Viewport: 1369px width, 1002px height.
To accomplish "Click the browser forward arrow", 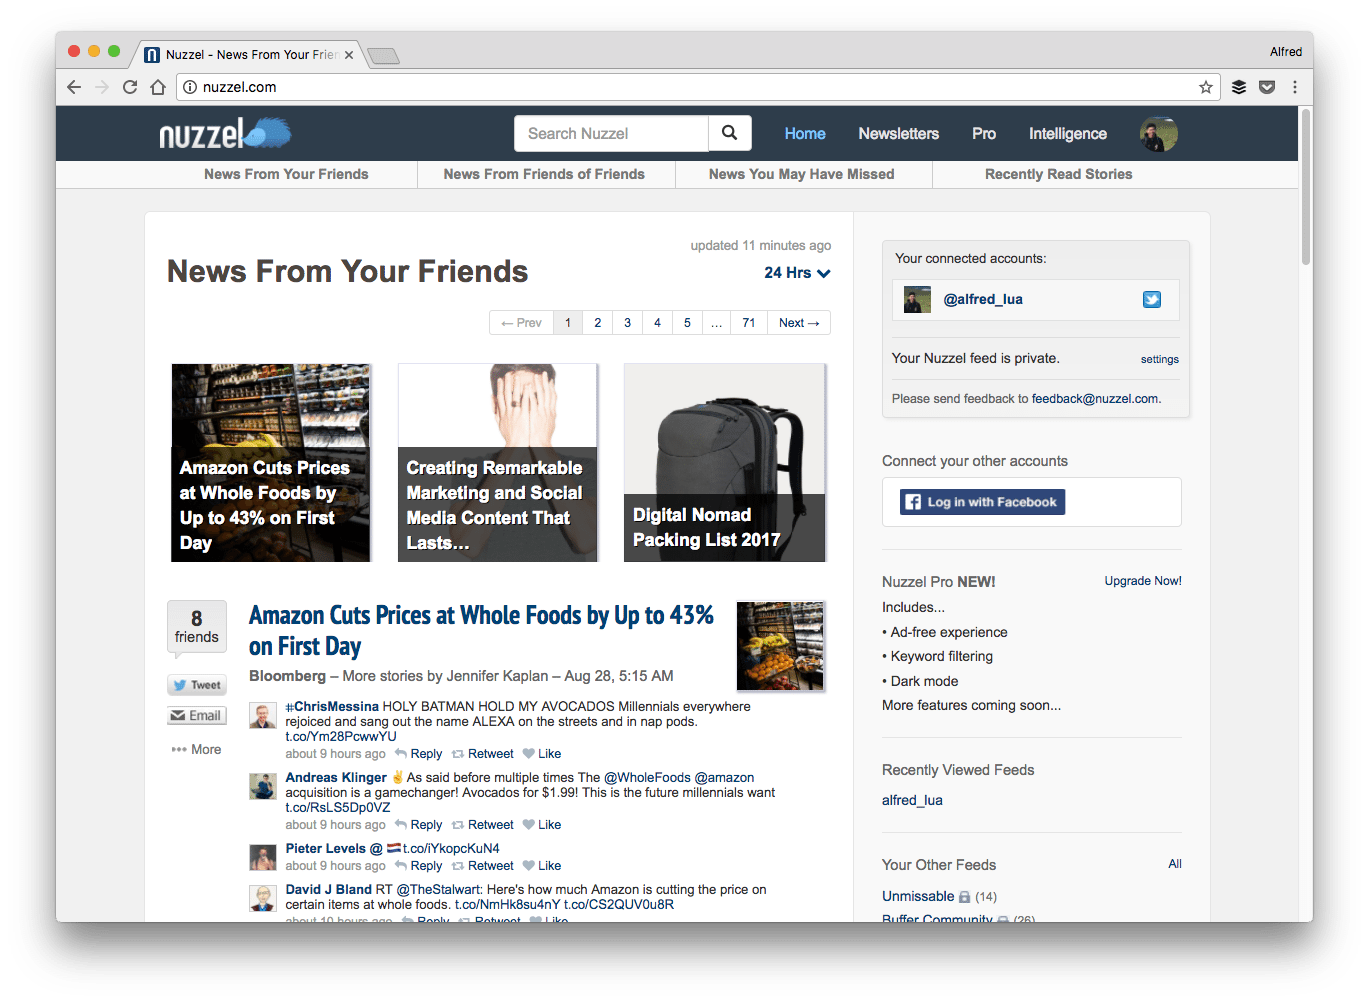I will coord(102,87).
